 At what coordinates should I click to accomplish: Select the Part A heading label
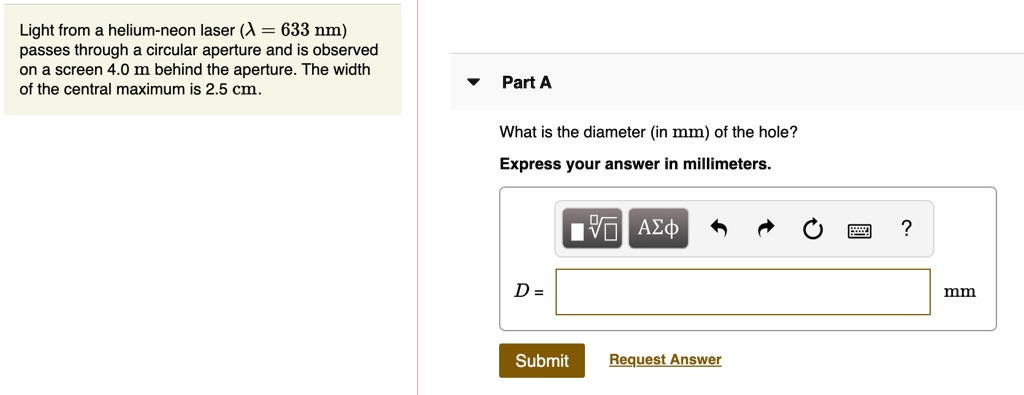pyautogui.click(x=526, y=83)
